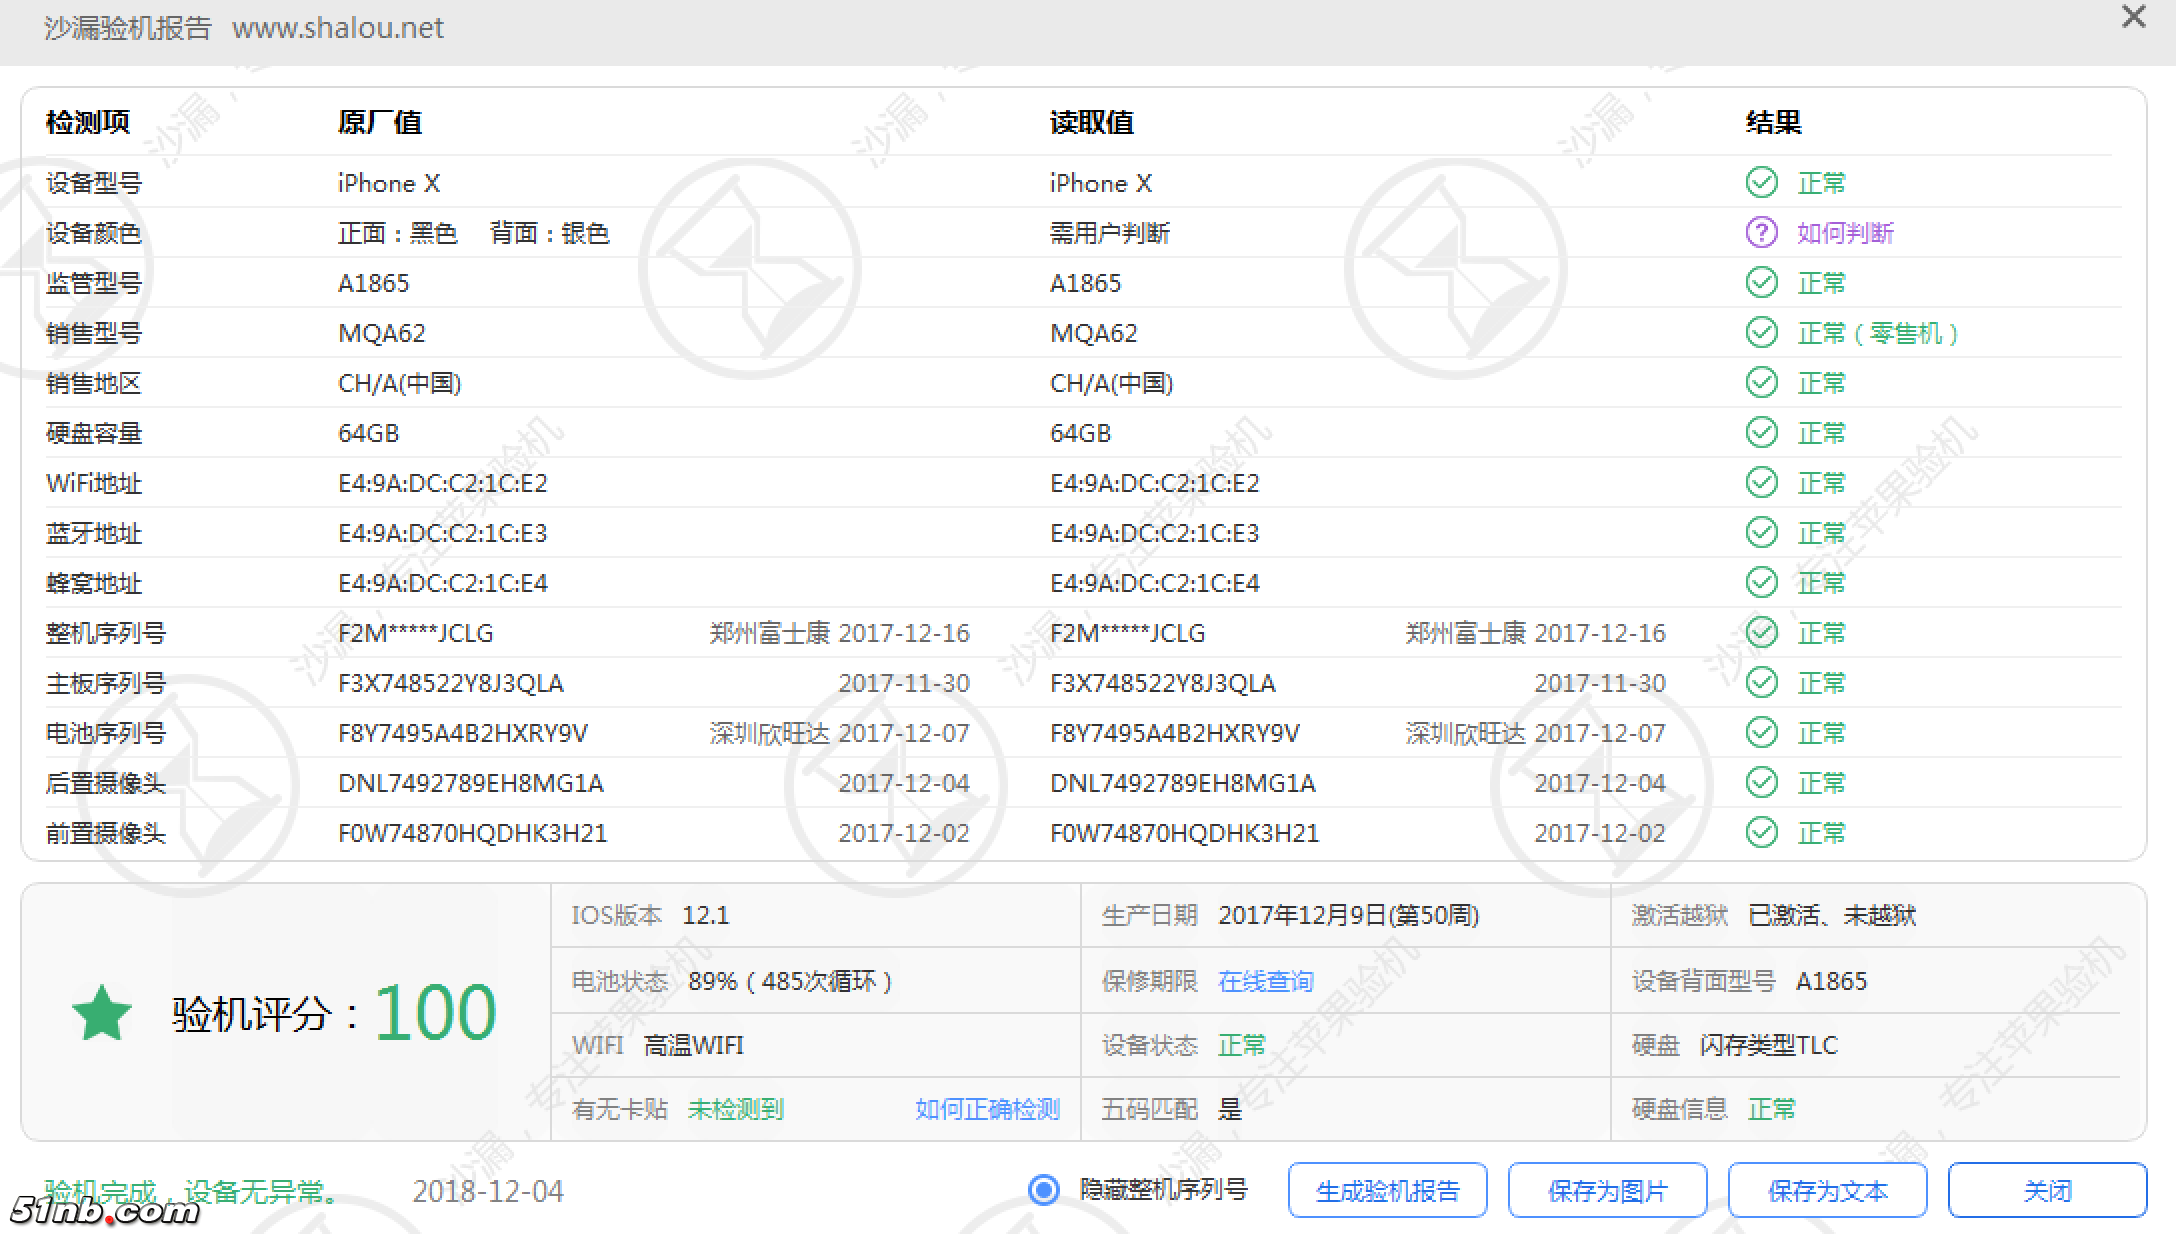The image size is (2176, 1234).
Task: Click the 未检测到 card sticker status
Action: [x=735, y=1109]
